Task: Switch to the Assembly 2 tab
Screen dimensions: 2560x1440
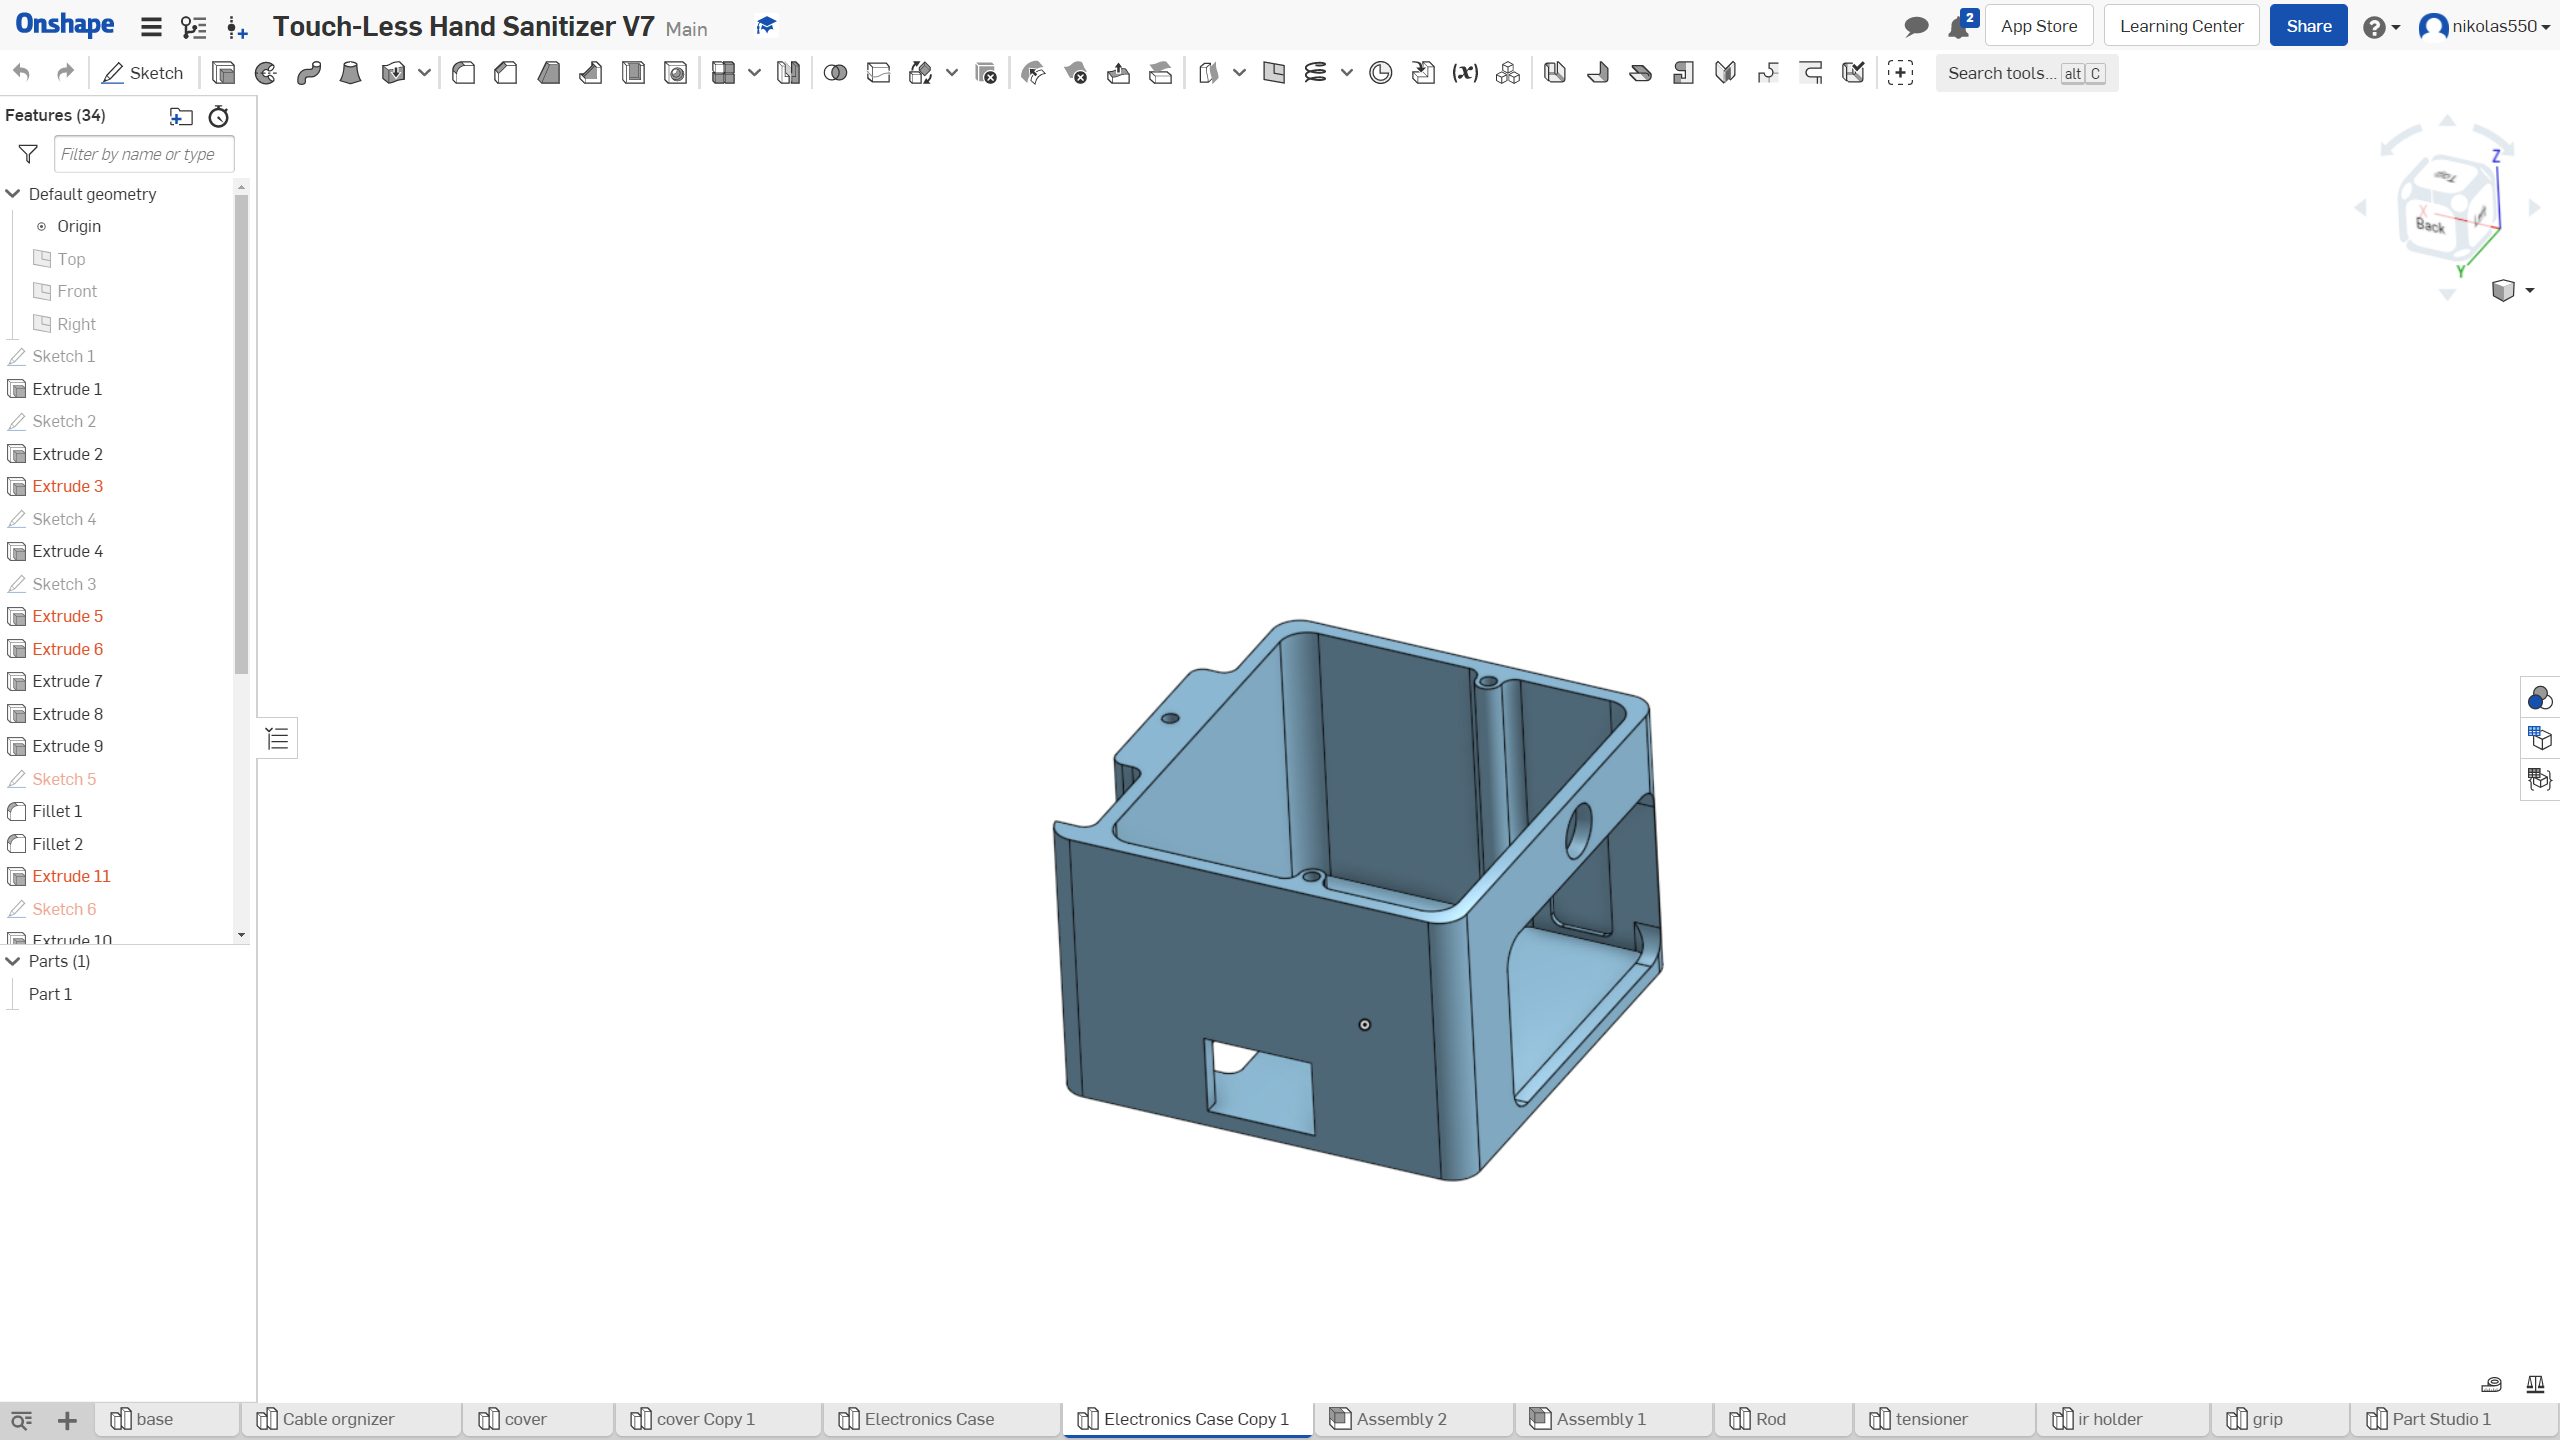Action: coord(1400,1419)
